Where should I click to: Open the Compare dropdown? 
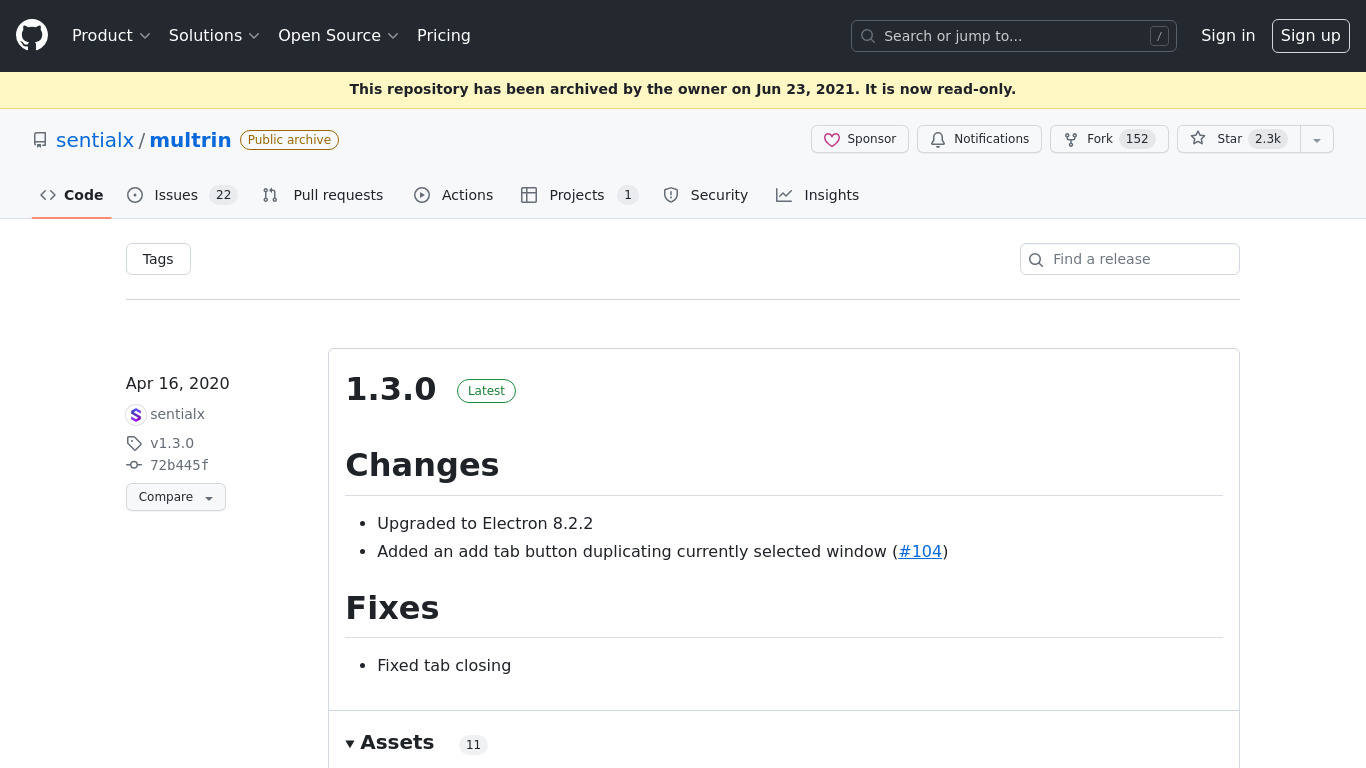(x=176, y=497)
